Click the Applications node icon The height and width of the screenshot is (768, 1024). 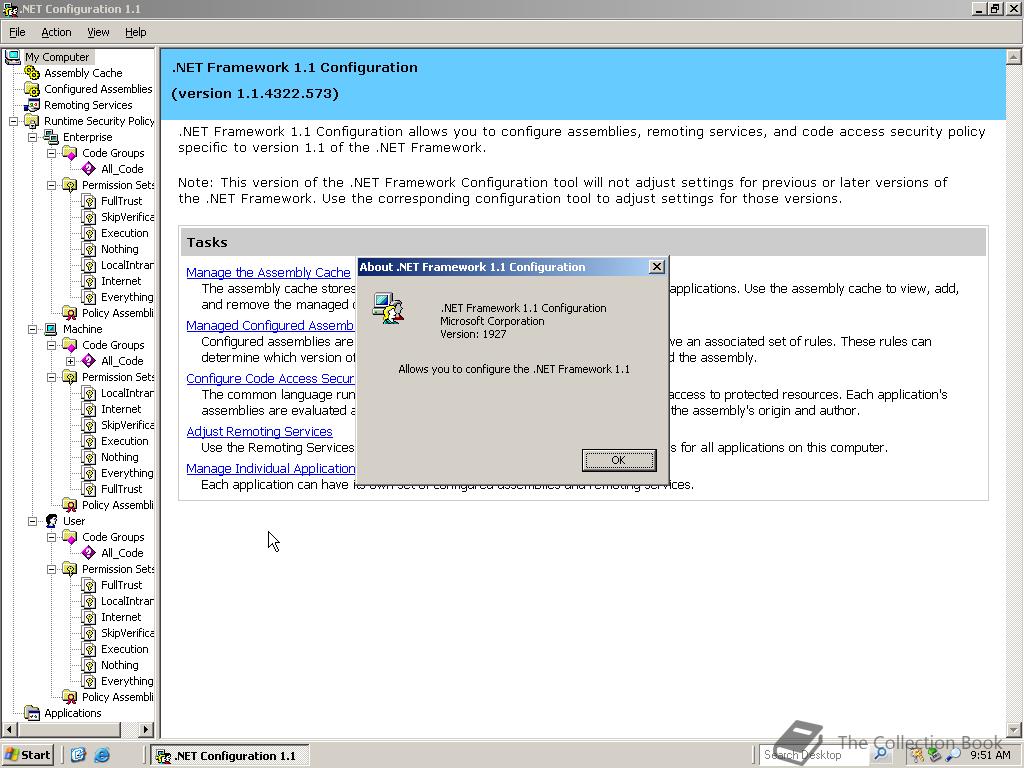pos(32,713)
